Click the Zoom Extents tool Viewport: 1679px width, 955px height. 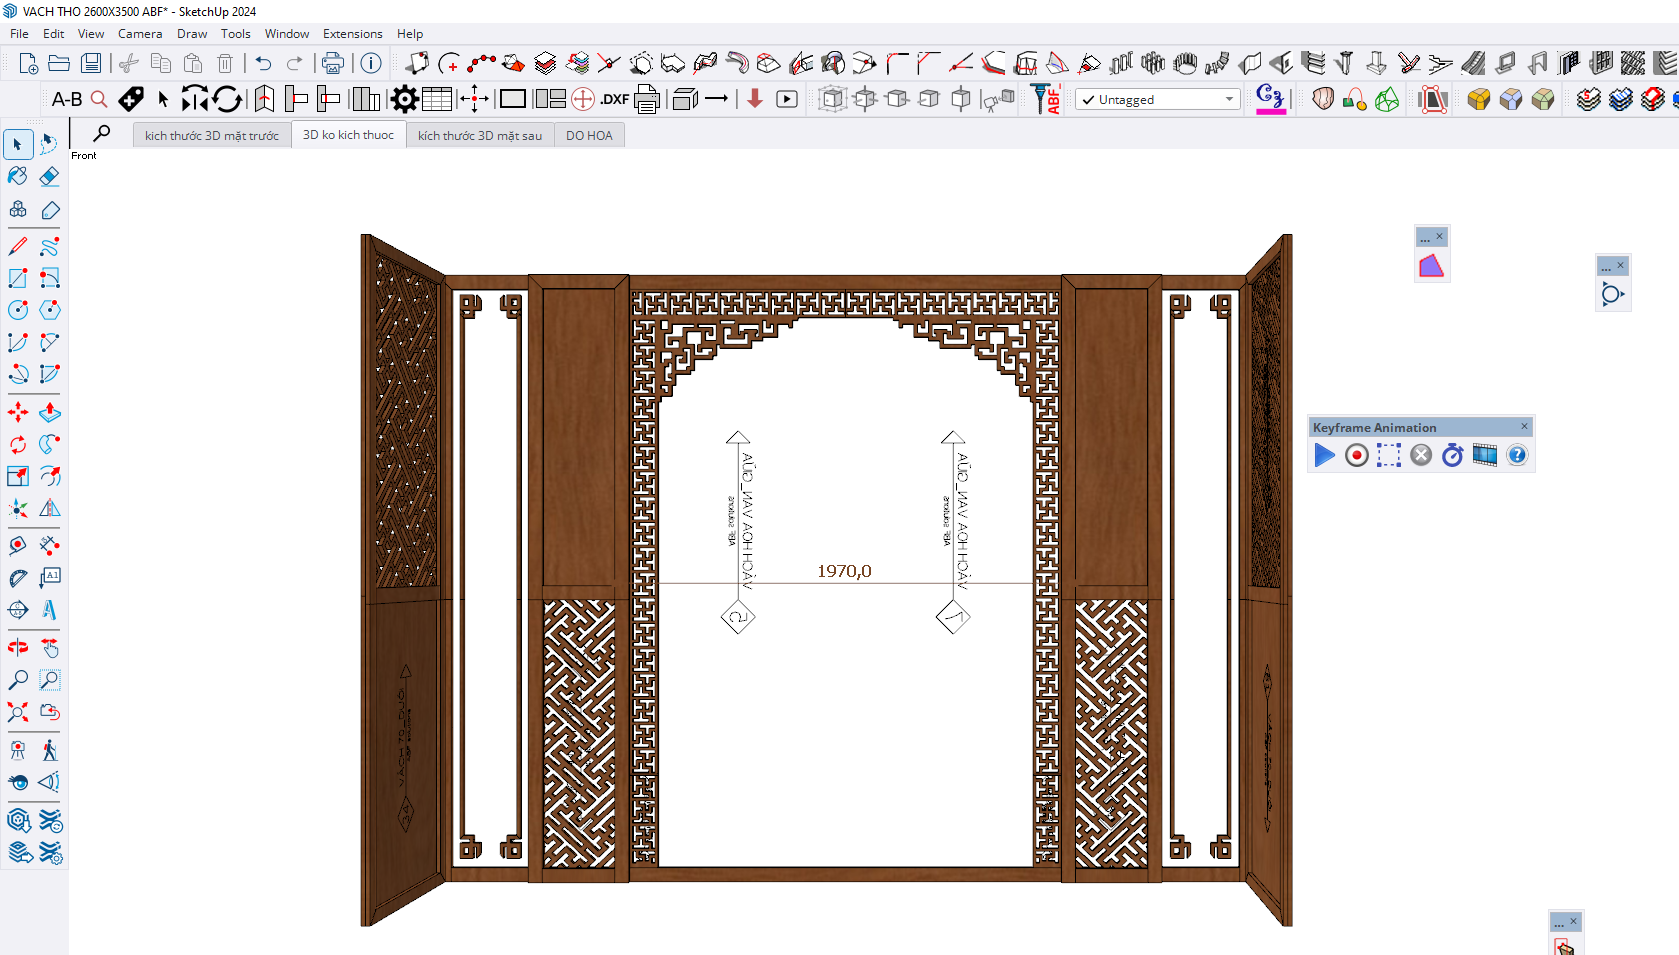[x=18, y=712]
